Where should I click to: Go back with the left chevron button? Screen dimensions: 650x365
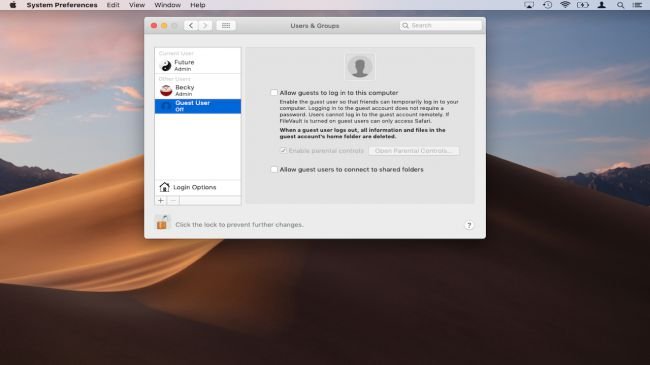click(x=191, y=25)
